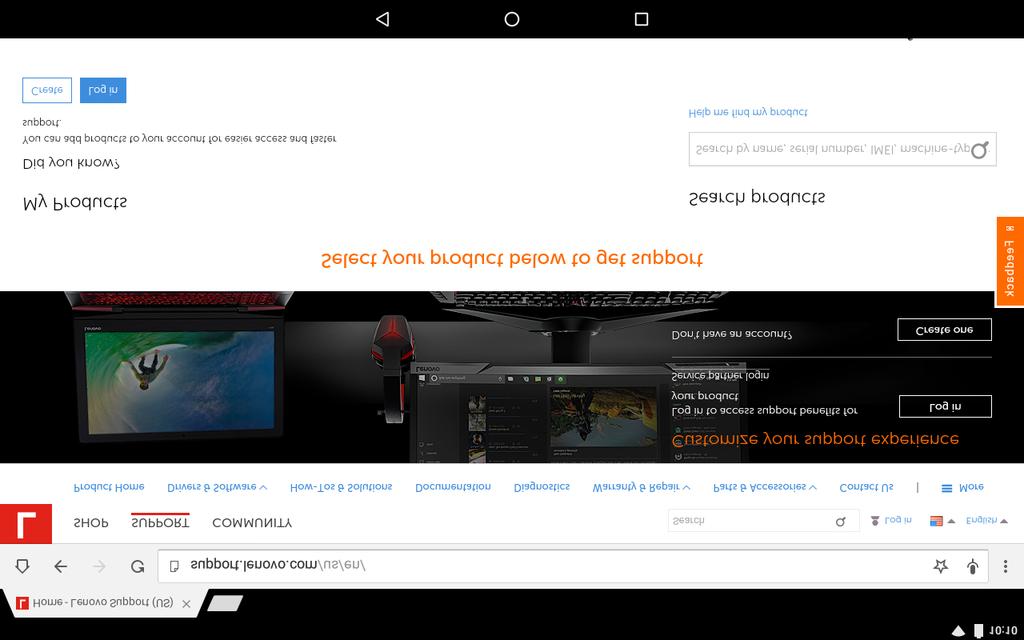1024x640 pixels.
Task: Select the SUPPORT section tab
Action: pyautogui.click(x=160, y=522)
